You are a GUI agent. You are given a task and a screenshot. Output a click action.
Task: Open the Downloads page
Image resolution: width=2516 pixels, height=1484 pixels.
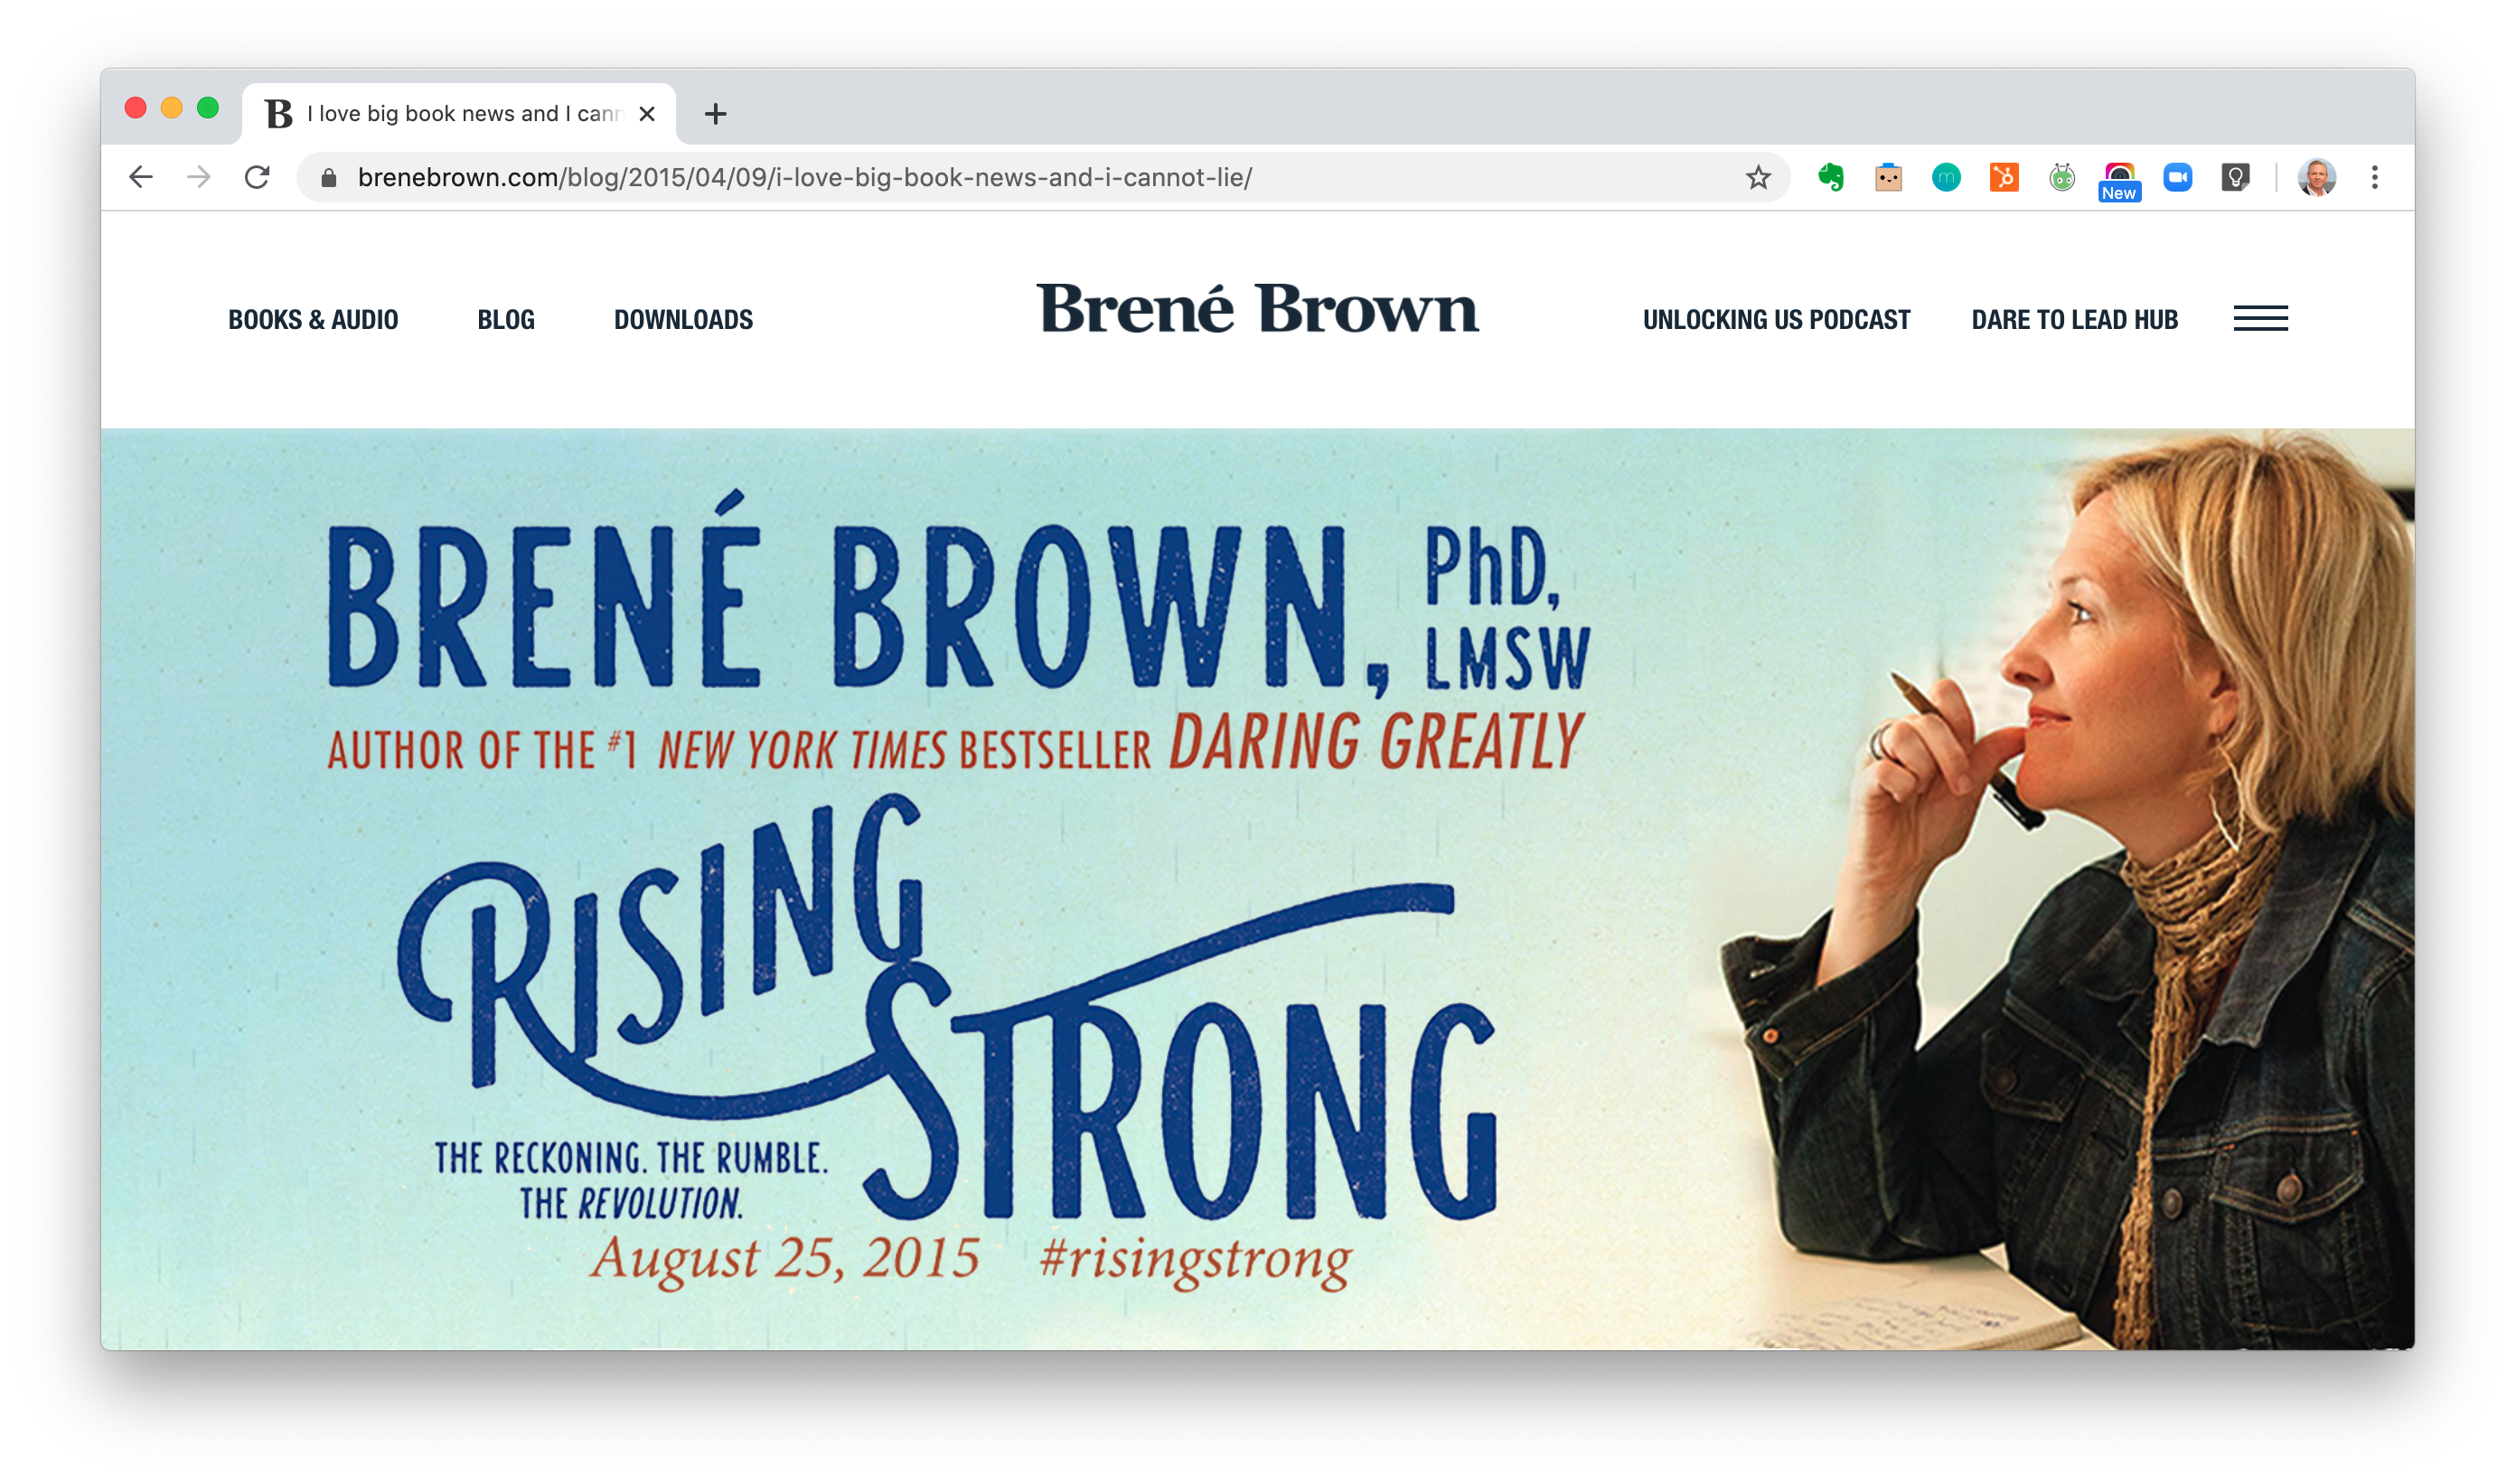[683, 319]
